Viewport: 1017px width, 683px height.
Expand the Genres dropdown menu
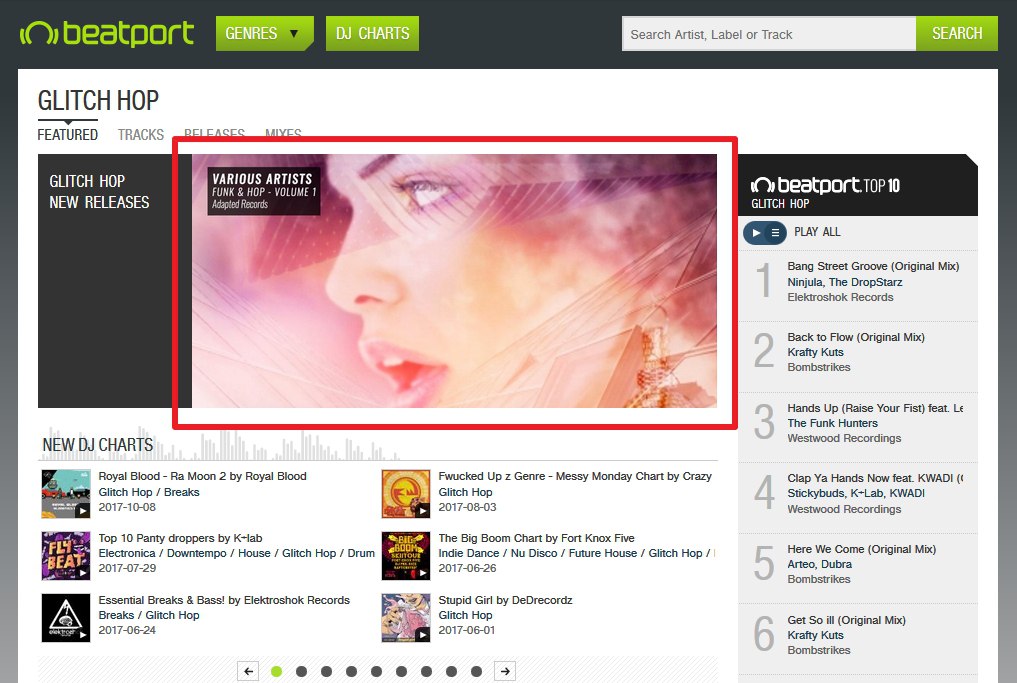(x=264, y=34)
